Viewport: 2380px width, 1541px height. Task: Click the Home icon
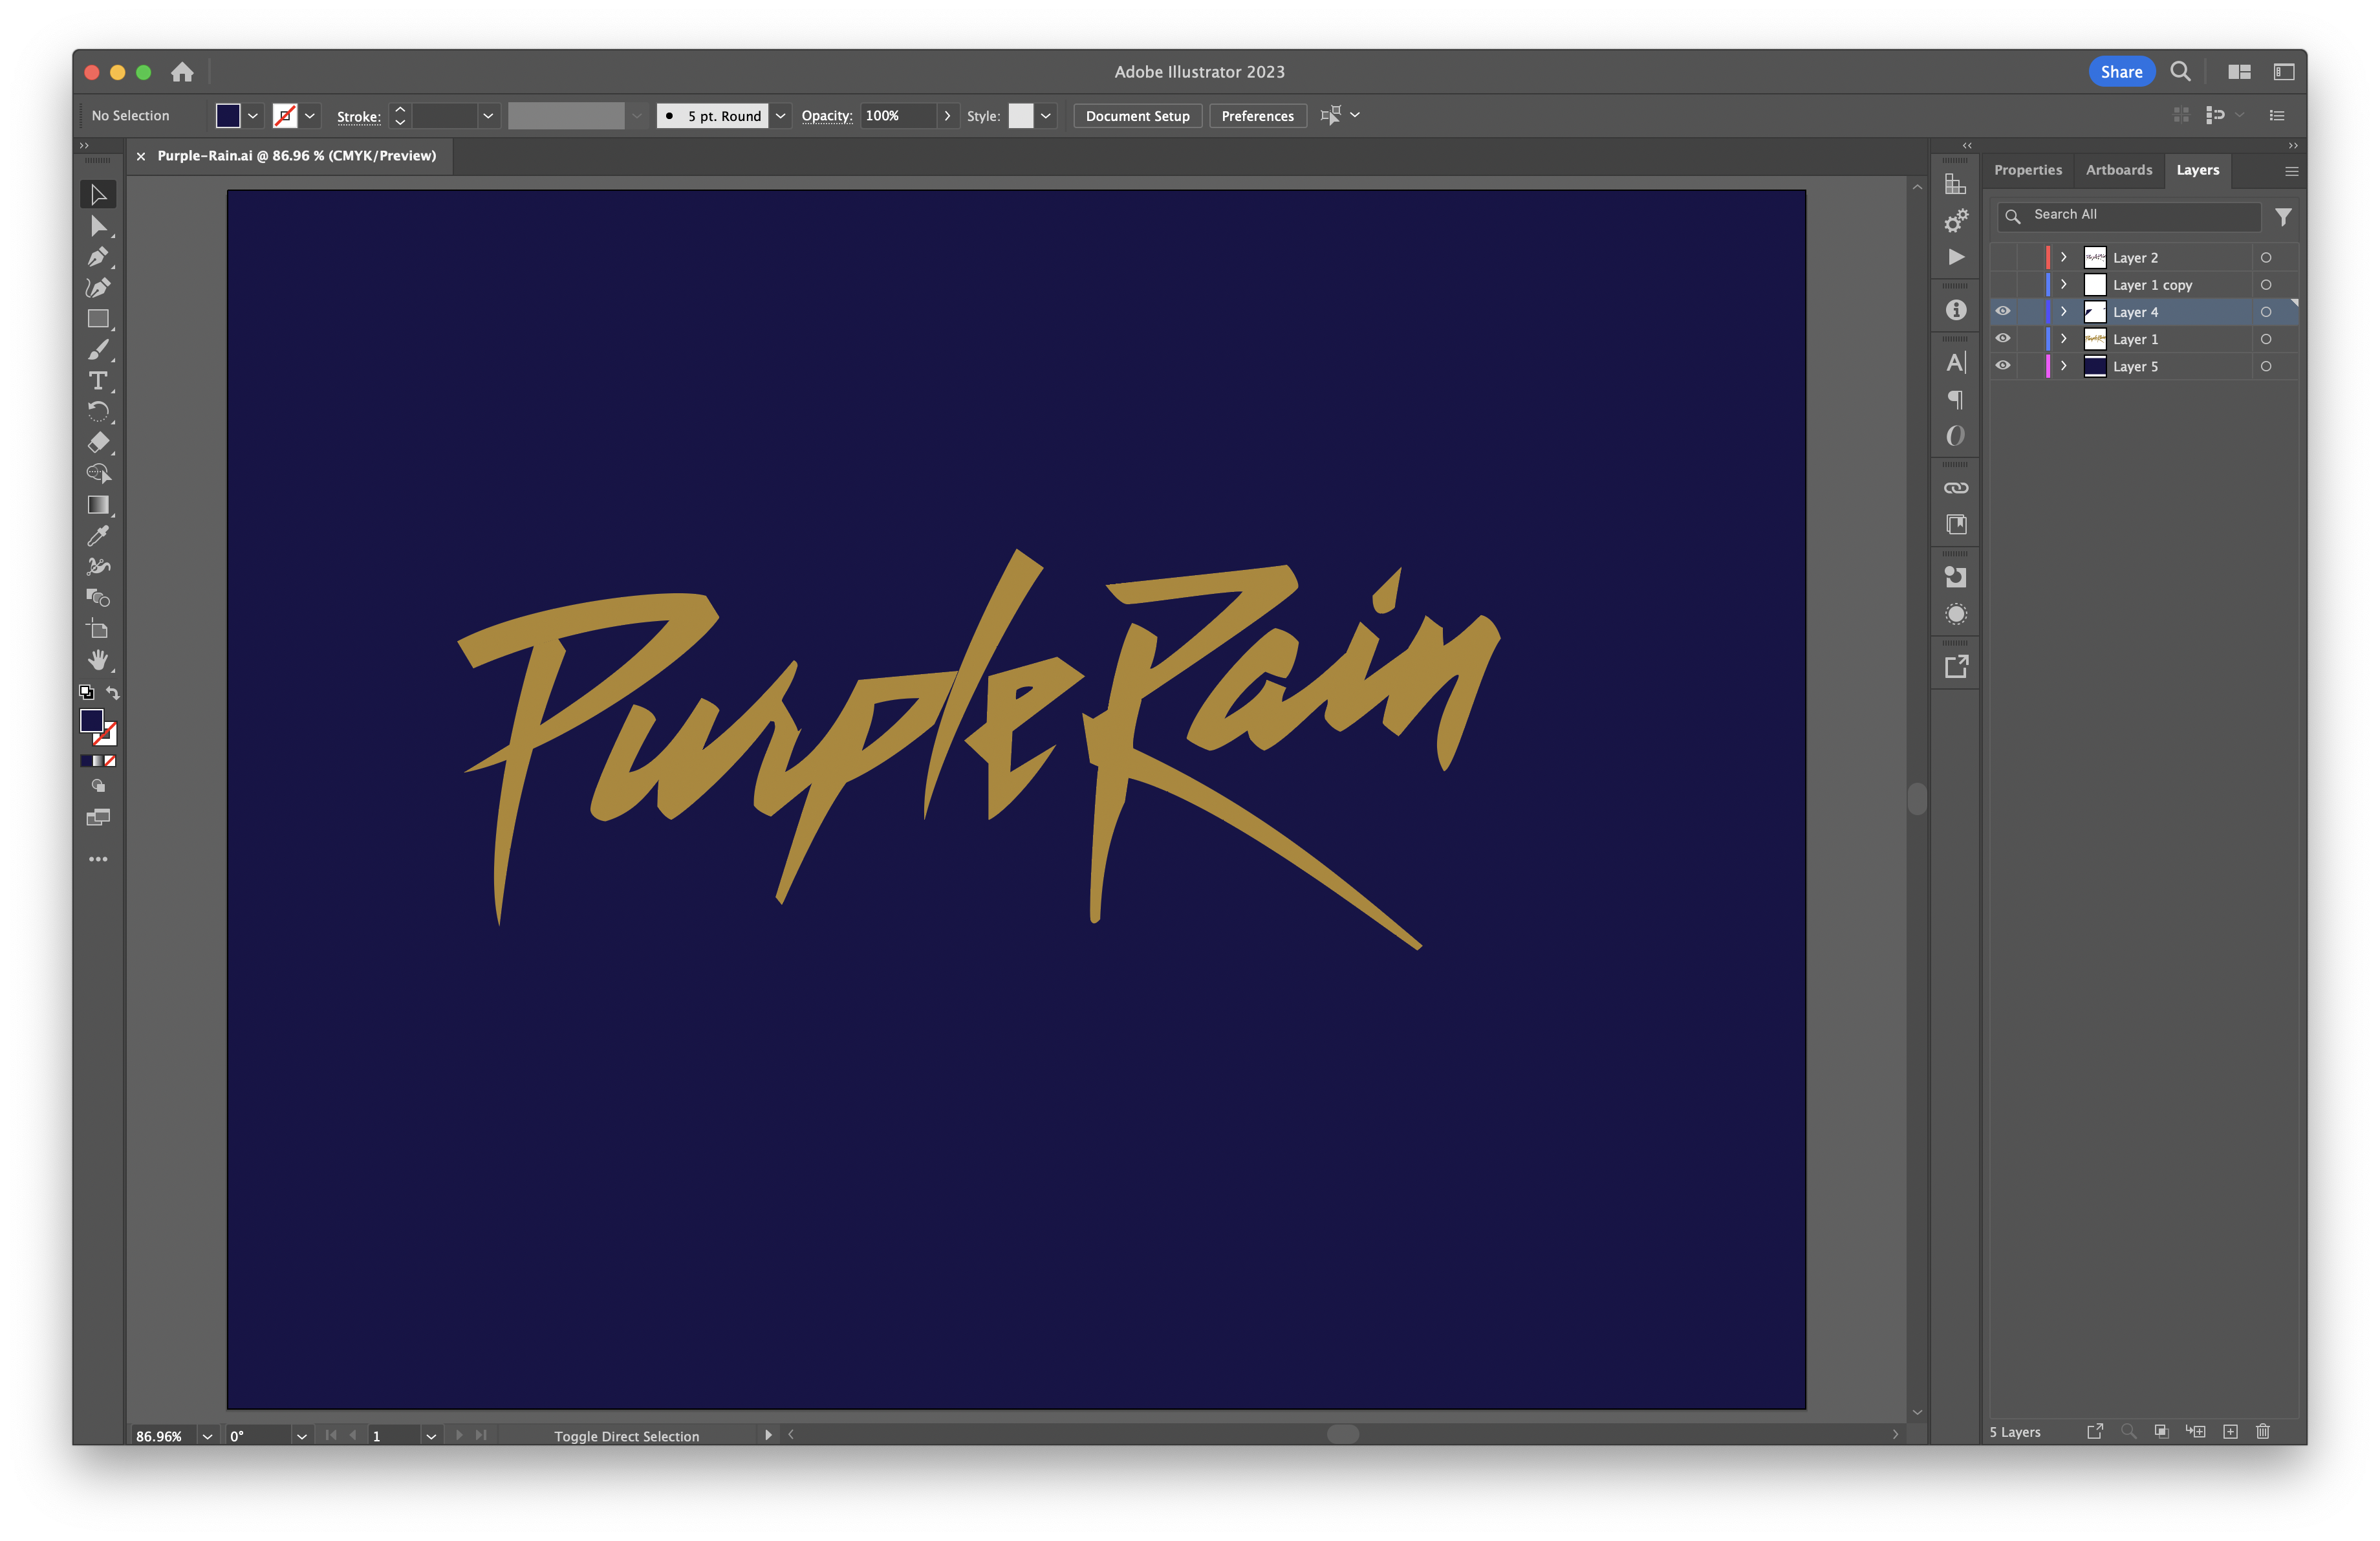tap(182, 72)
